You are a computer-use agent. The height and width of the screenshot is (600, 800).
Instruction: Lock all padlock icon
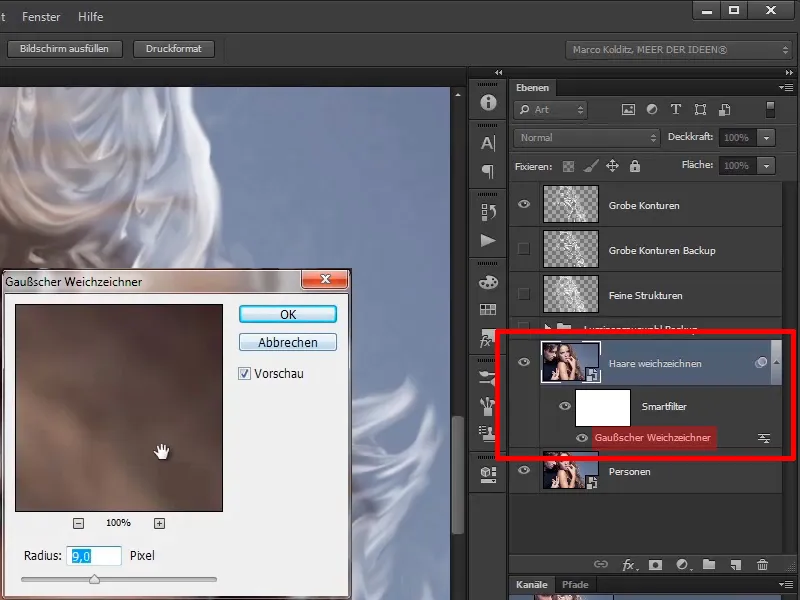[x=635, y=166]
